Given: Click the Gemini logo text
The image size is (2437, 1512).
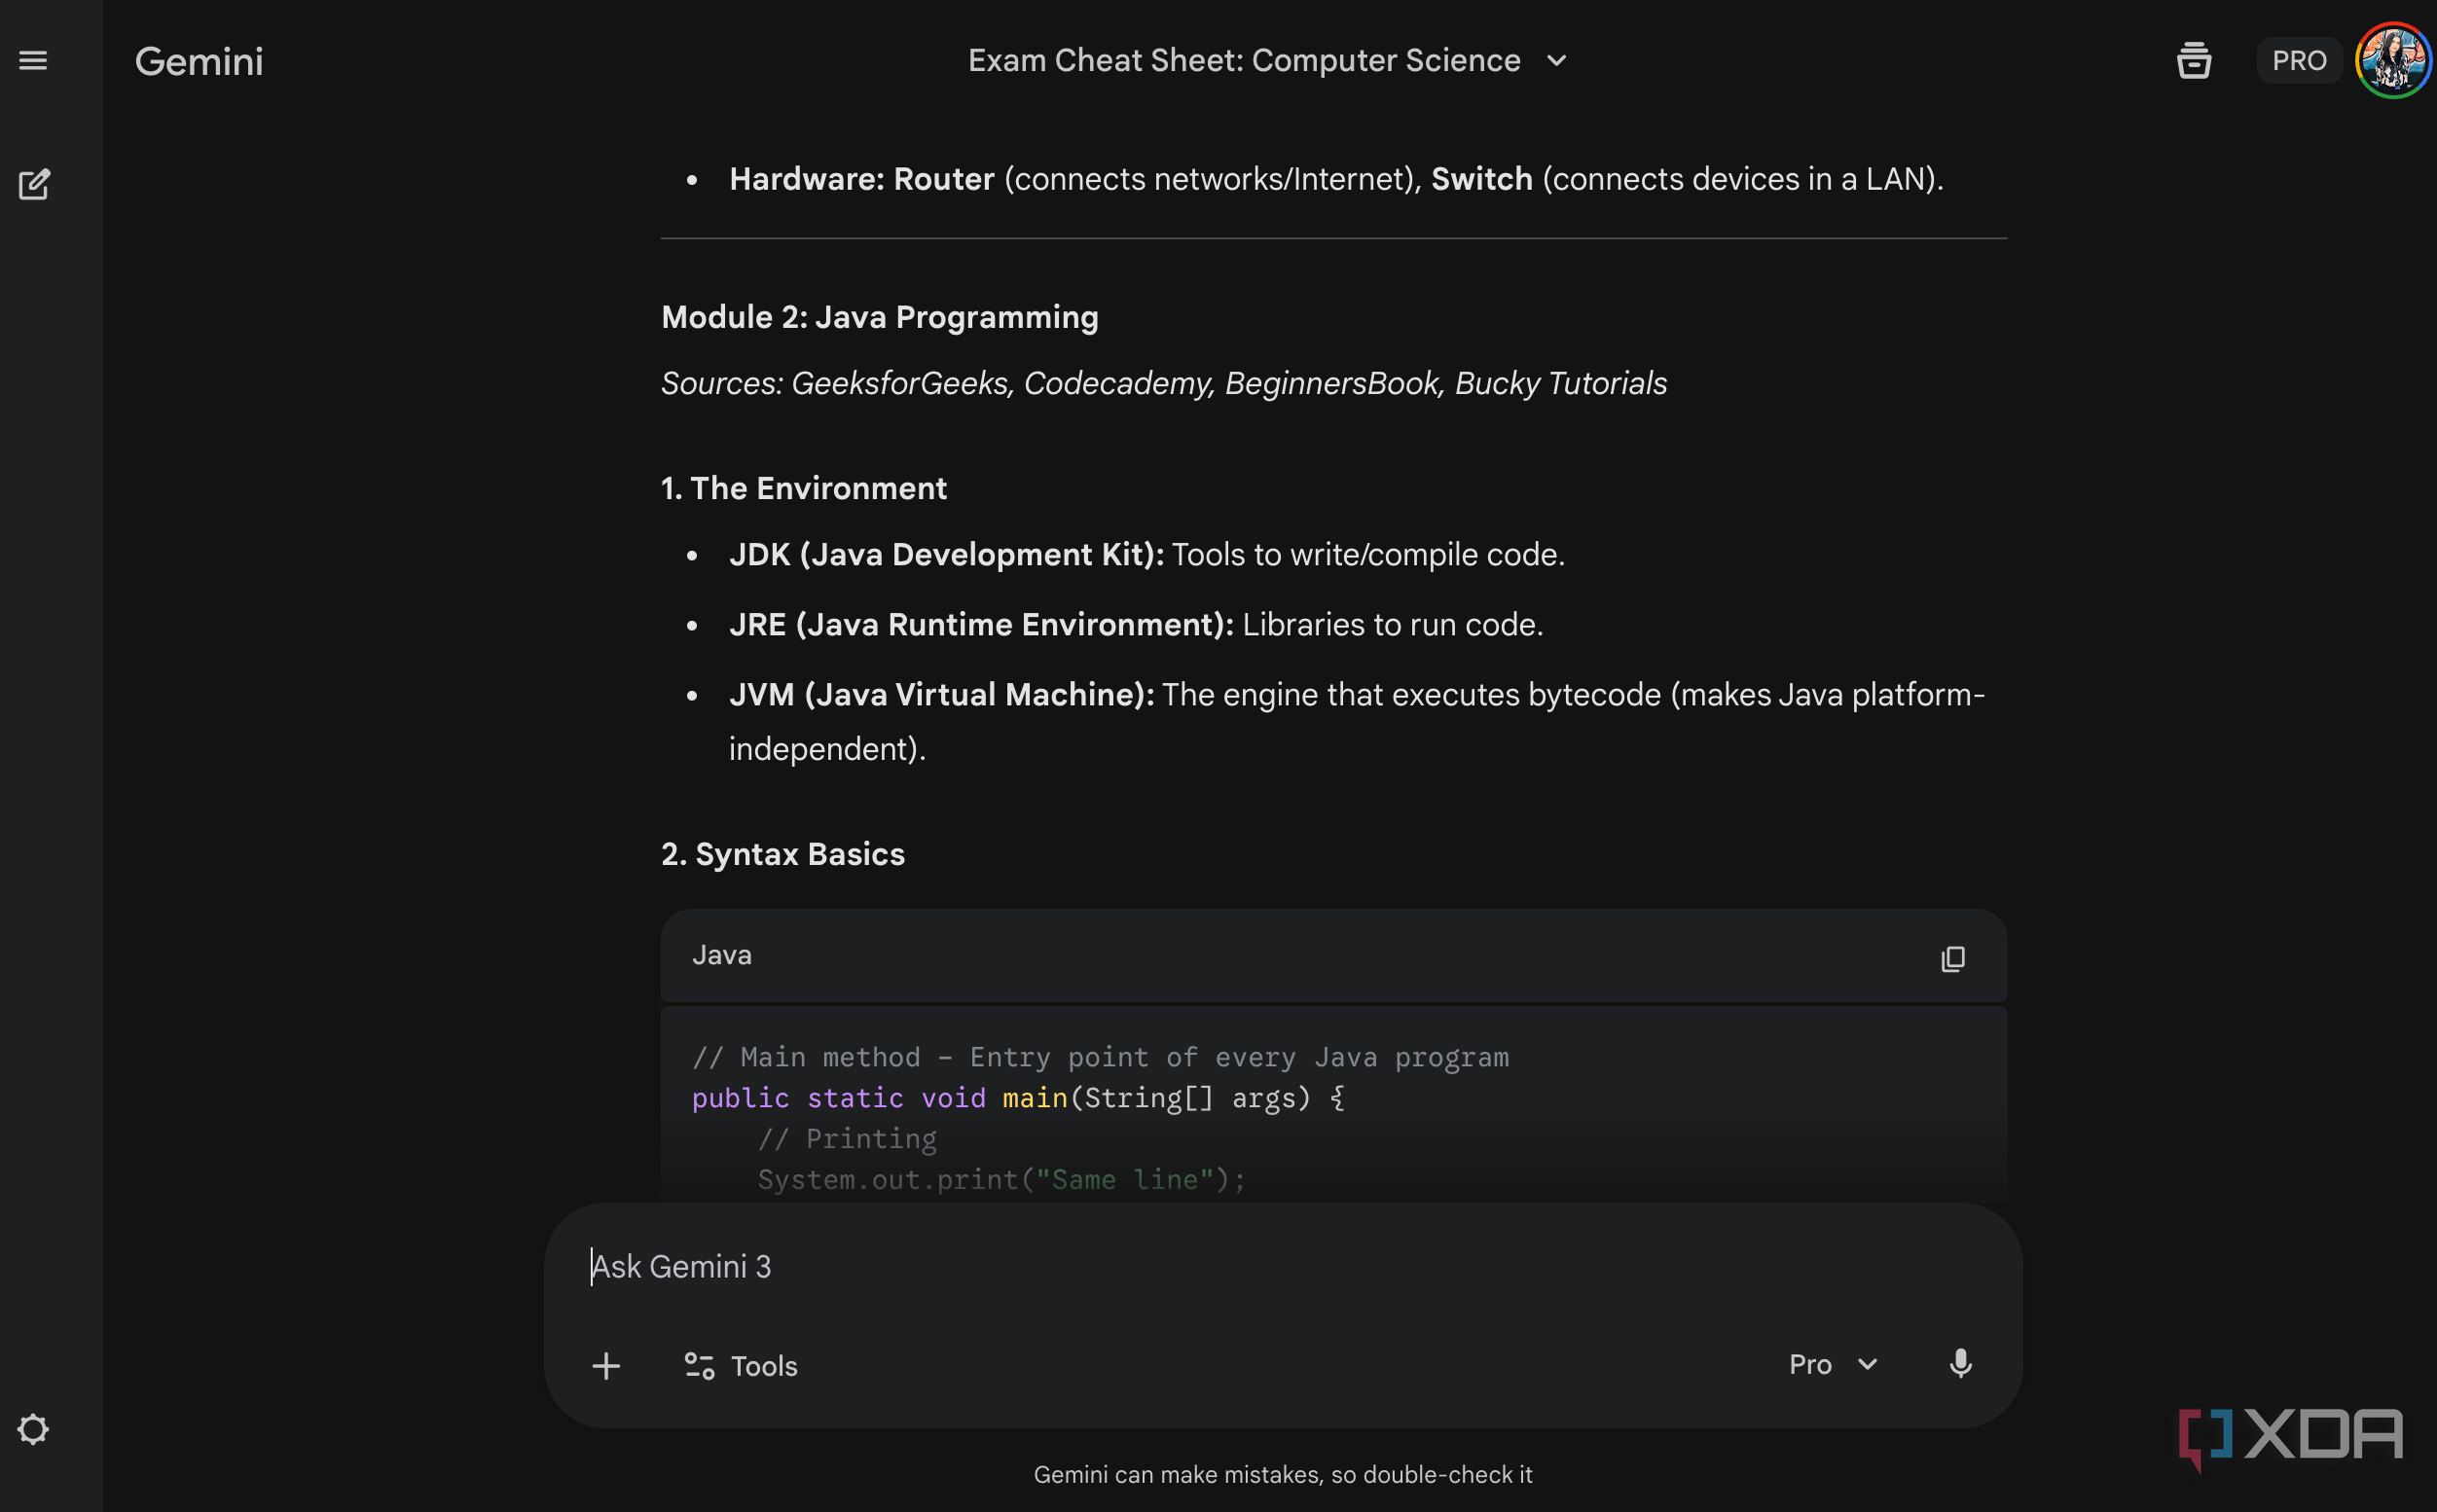Looking at the screenshot, I should 199,62.
